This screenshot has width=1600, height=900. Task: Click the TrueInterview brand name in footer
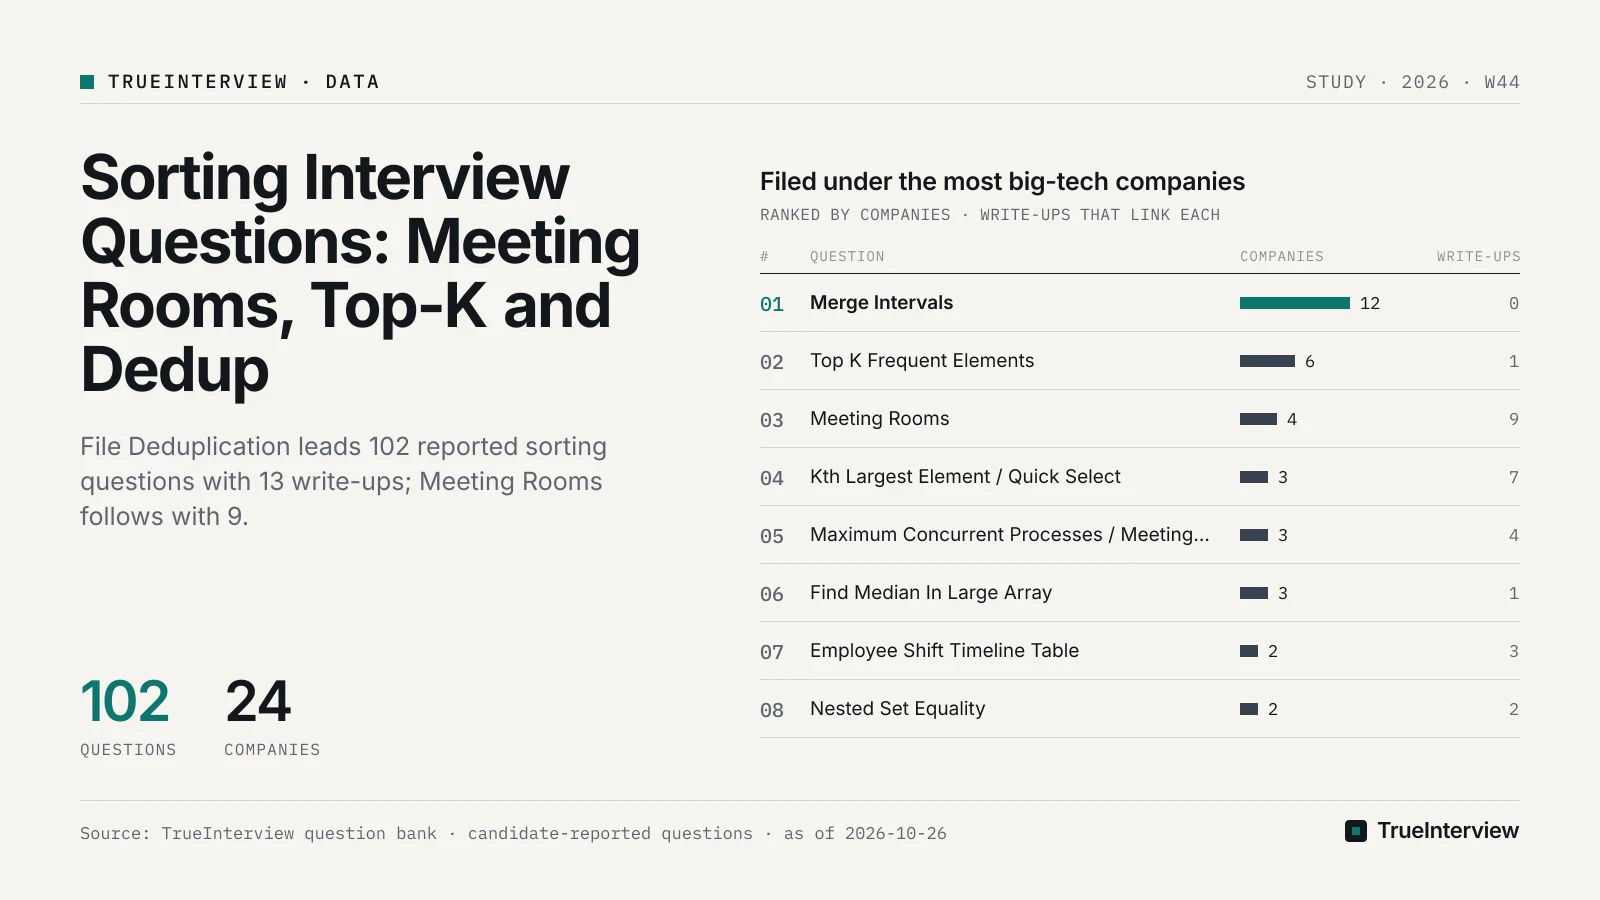click(1448, 831)
